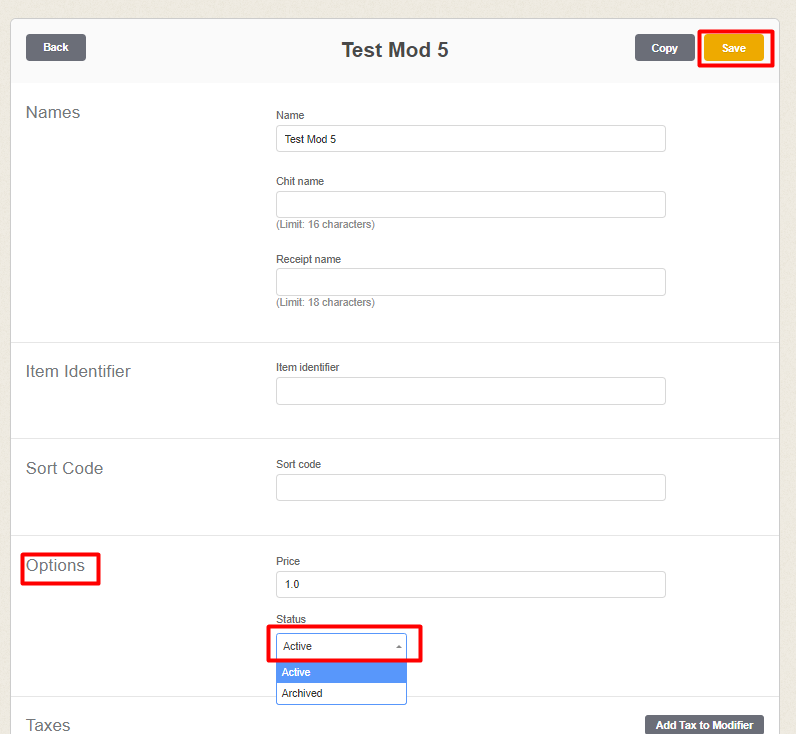Click the Sort Code section heading
The height and width of the screenshot is (734, 796).
64,468
